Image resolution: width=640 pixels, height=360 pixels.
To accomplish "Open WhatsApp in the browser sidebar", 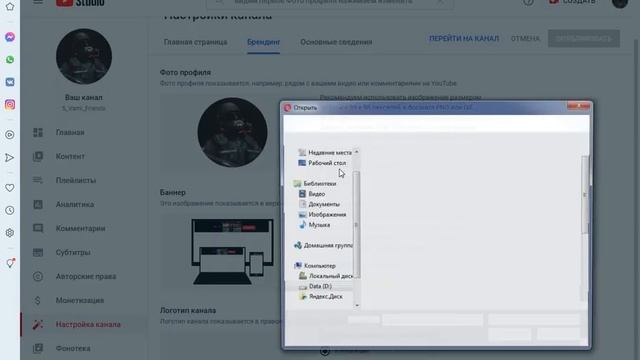I will tap(10, 60).
